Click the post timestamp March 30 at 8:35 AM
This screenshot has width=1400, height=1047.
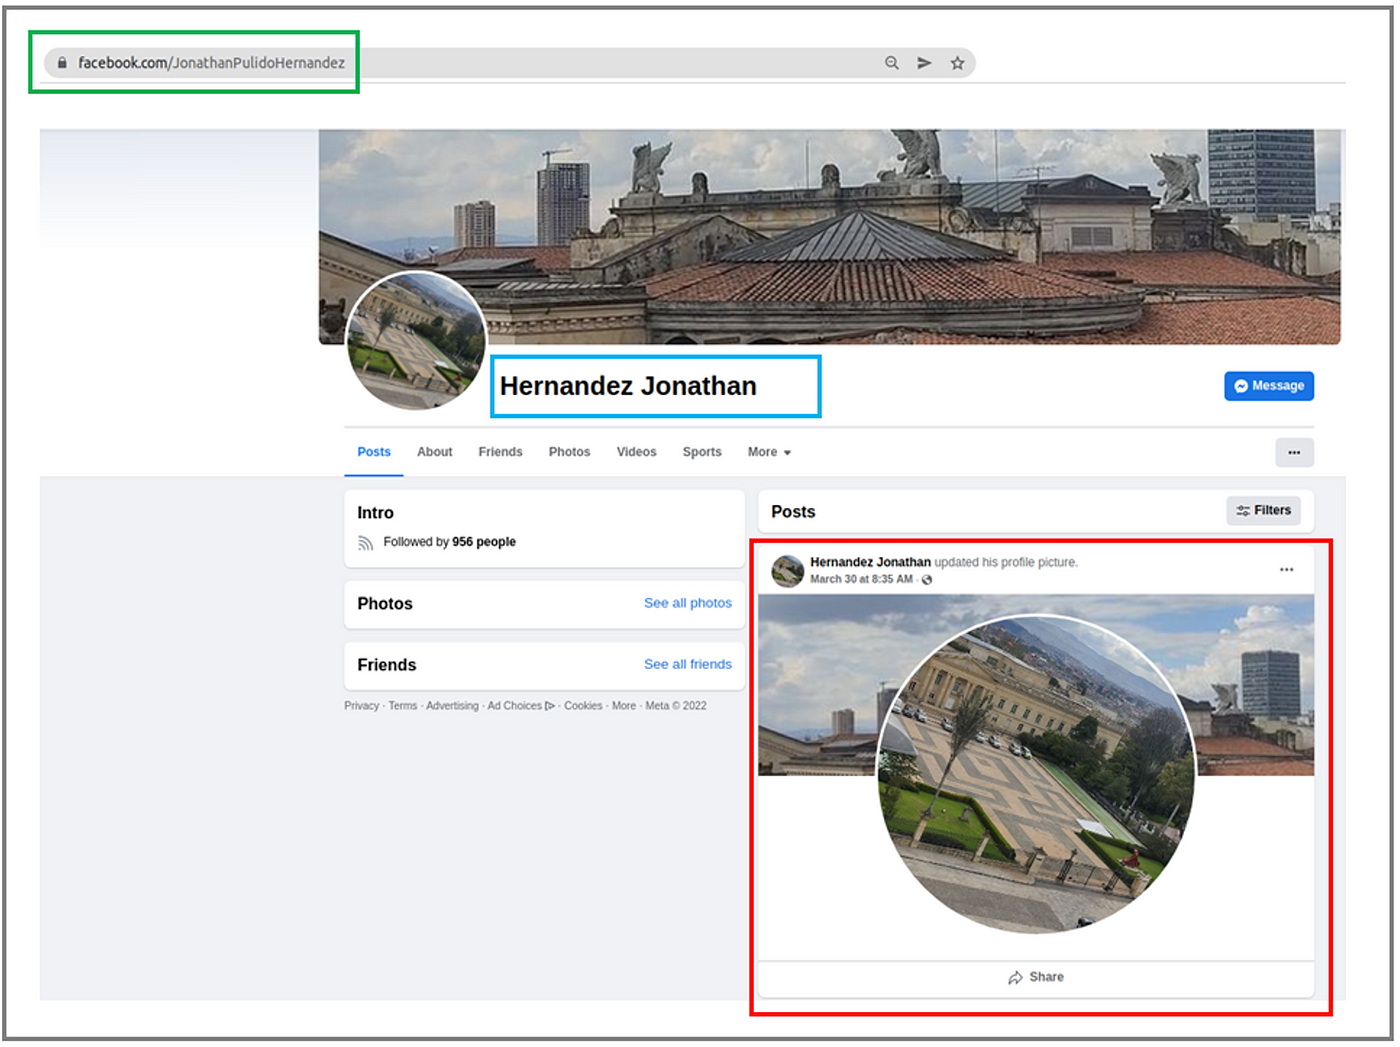pos(861,579)
